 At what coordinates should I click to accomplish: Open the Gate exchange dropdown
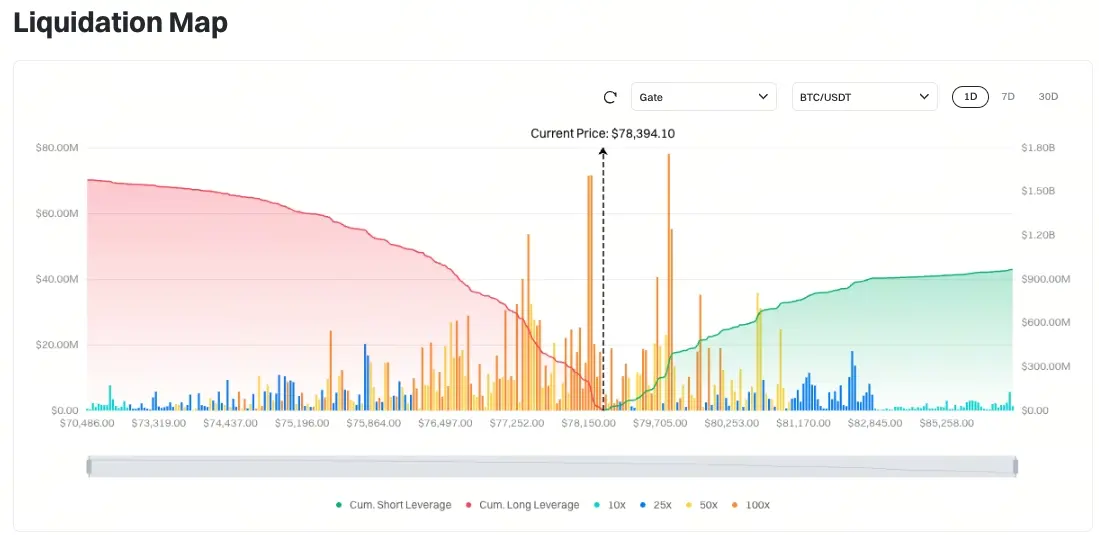click(x=704, y=97)
